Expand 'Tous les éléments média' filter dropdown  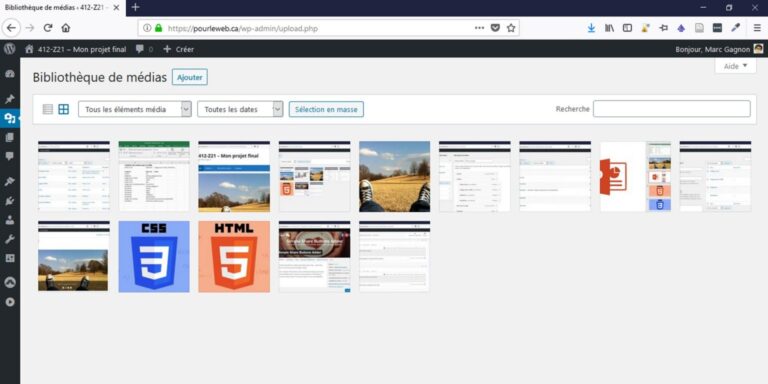pyautogui.click(x=135, y=109)
